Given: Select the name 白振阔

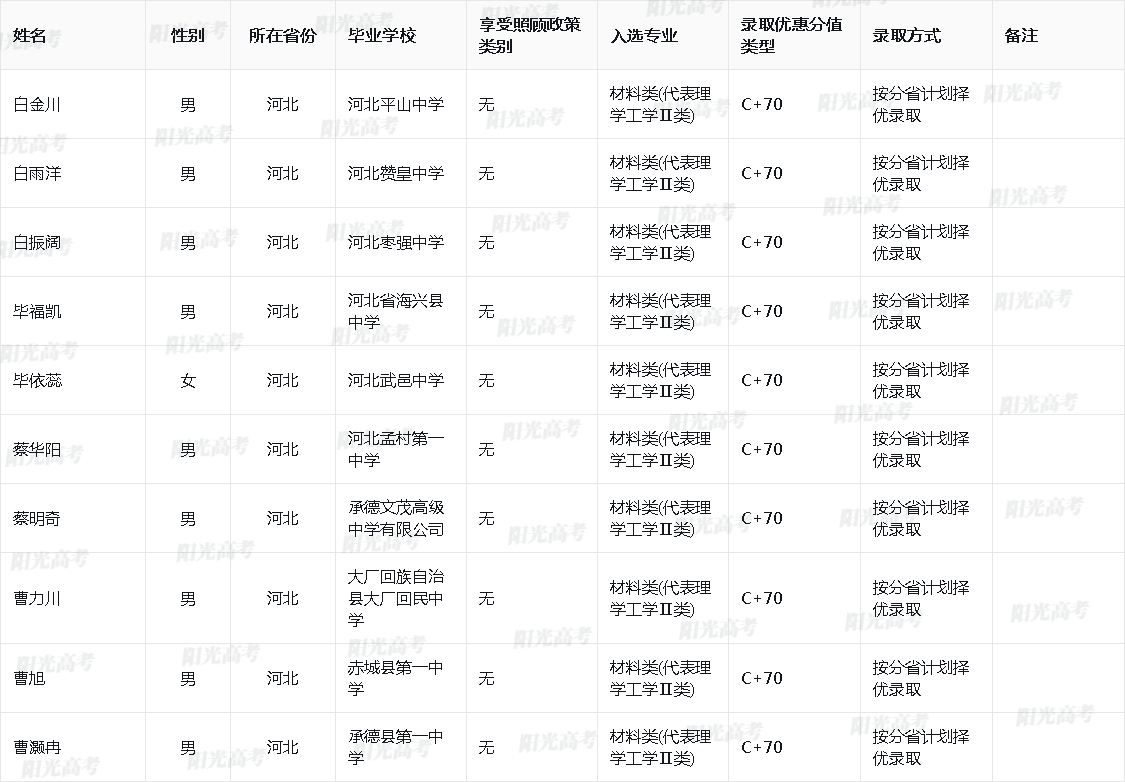Looking at the screenshot, I should click(x=37, y=242).
